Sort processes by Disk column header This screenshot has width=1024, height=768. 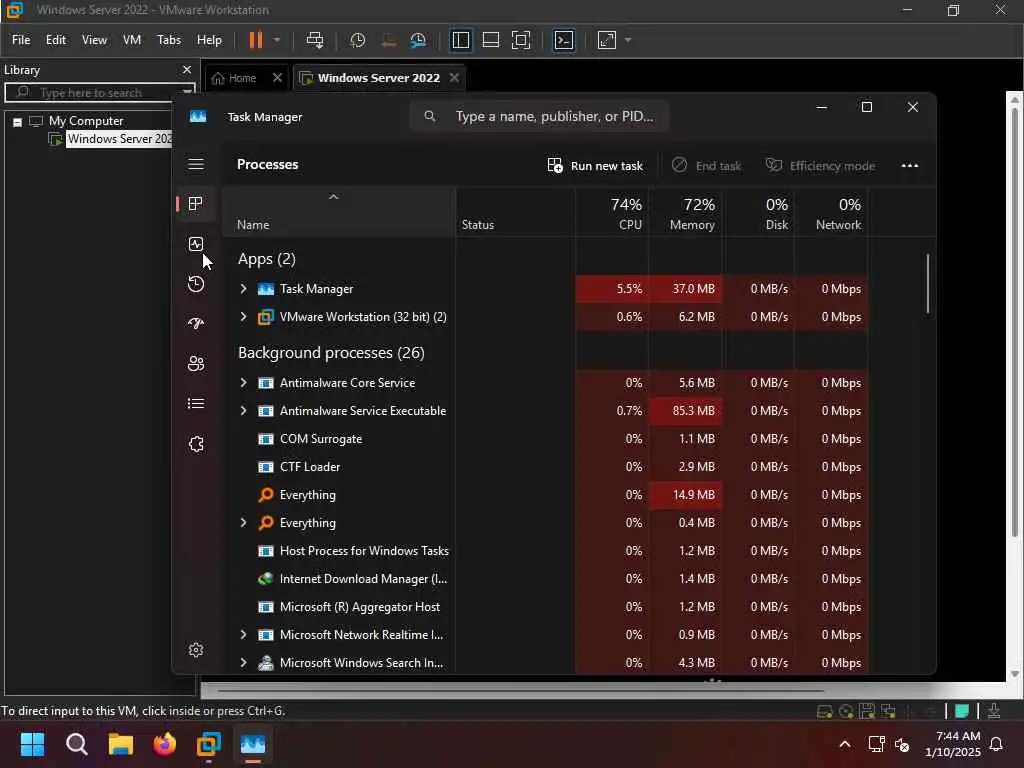pos(758,213)
